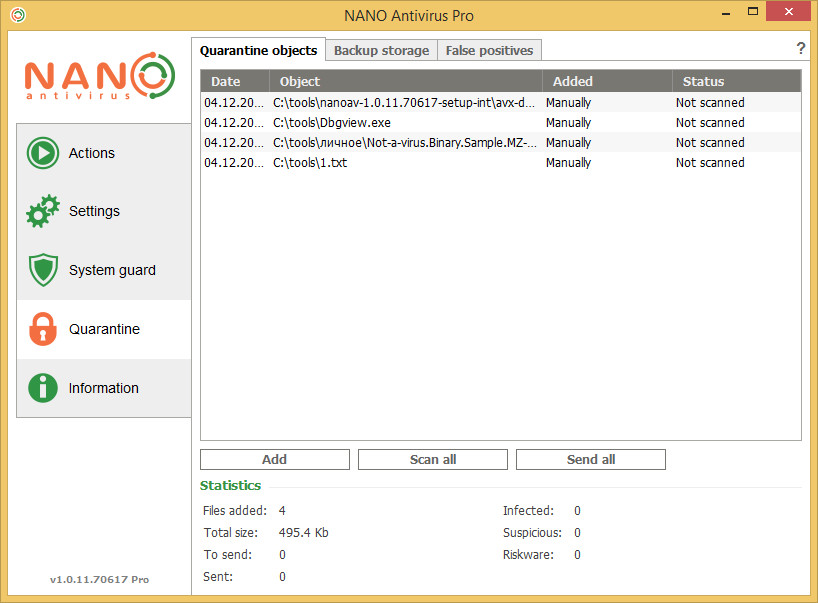This screenshot has width=818, height=603.
Task: Click Manually in the 1.txt row
Action: tap(569, 163)
